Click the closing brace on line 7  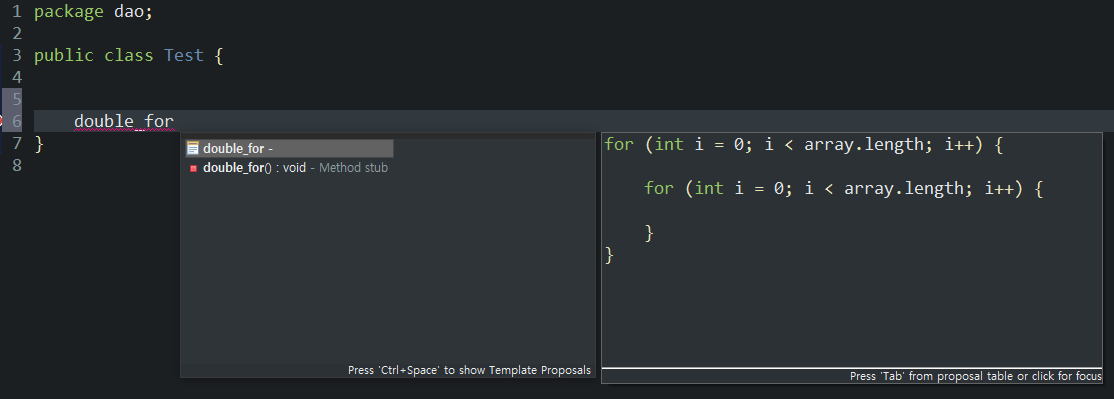[39, 144]
